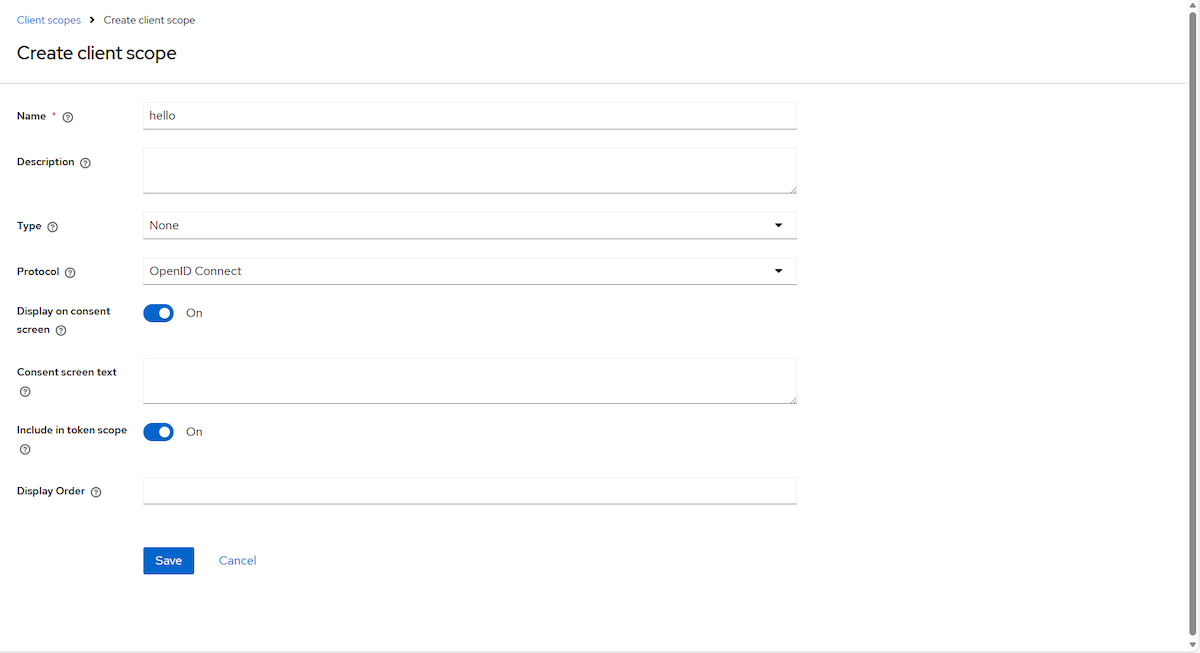Image resolution: width=1200 pixels, height=653 pixels.
Task: Click help icon for Display on consent screen
Action: tap(61, 330)
